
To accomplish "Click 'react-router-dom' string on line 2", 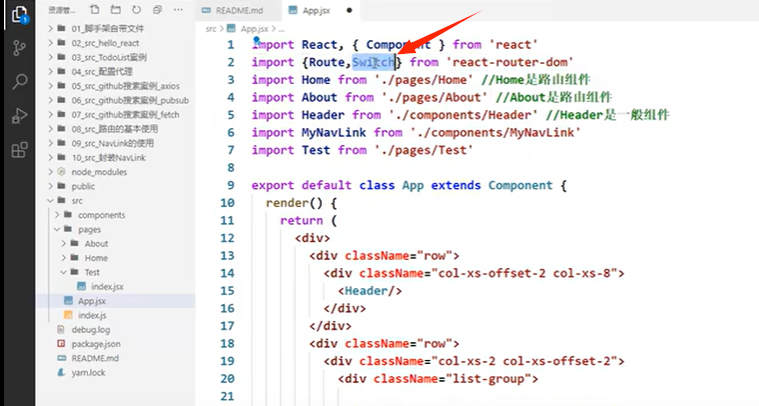I will point(510,62).
